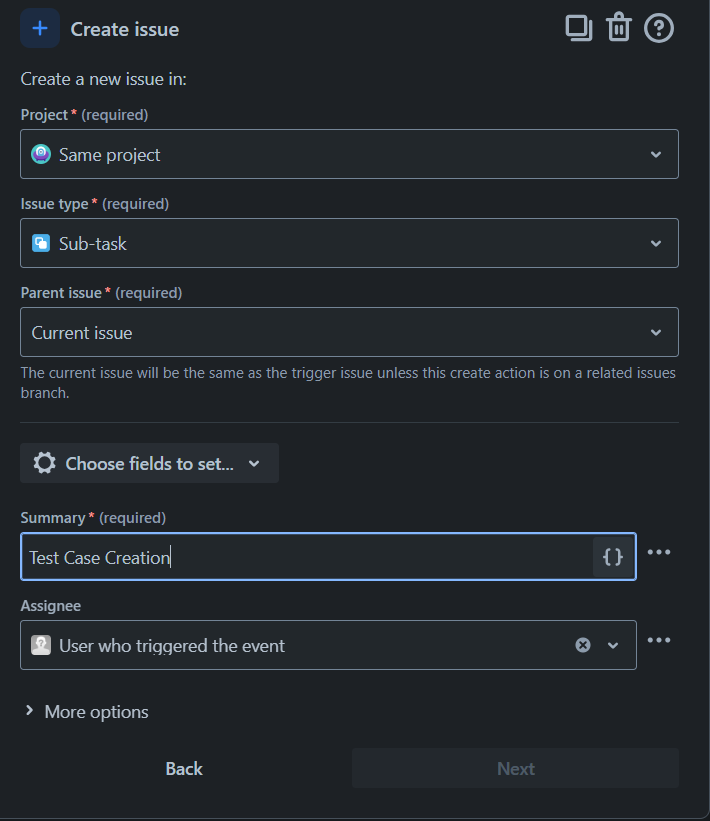
Task: Click the duplicate component icon
Action: tap(578, 27)
